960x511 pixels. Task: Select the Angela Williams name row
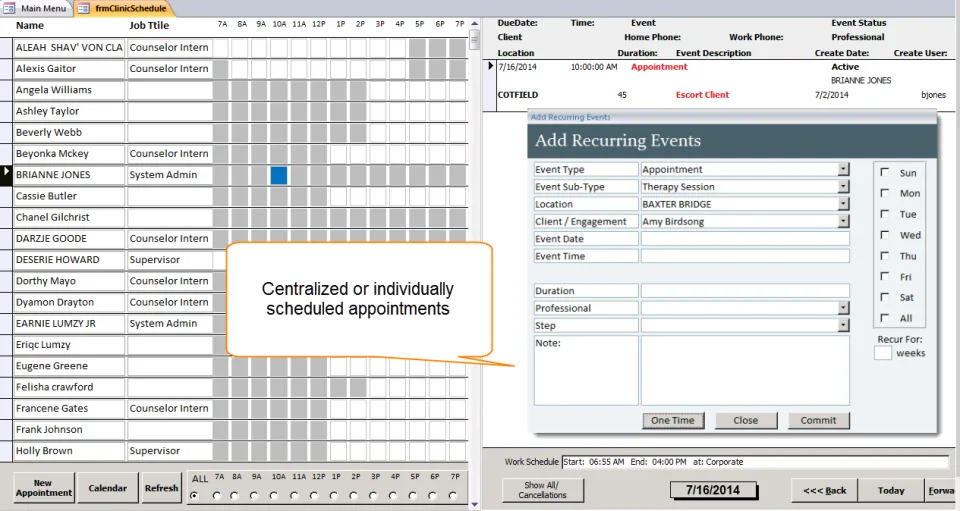[x=69, y=90]
